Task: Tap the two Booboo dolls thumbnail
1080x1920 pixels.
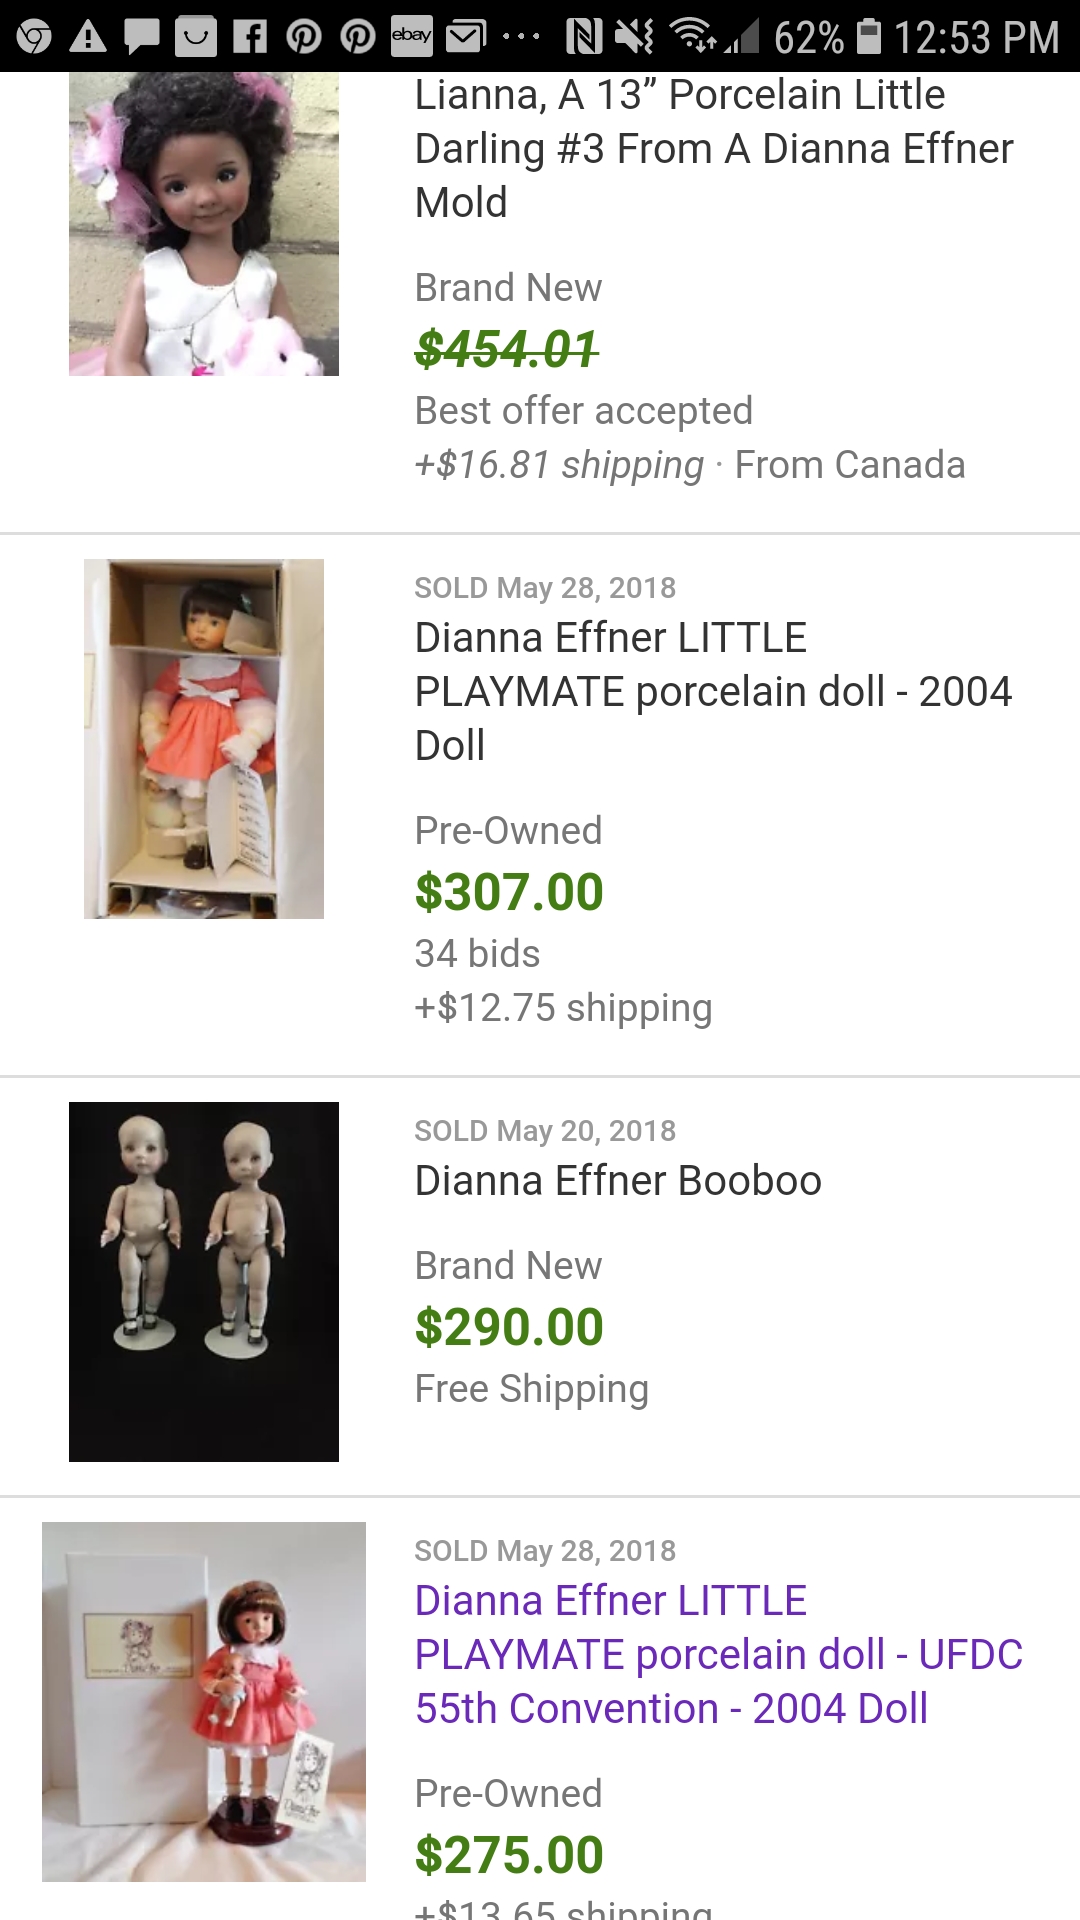Action: click(203, 1281)
